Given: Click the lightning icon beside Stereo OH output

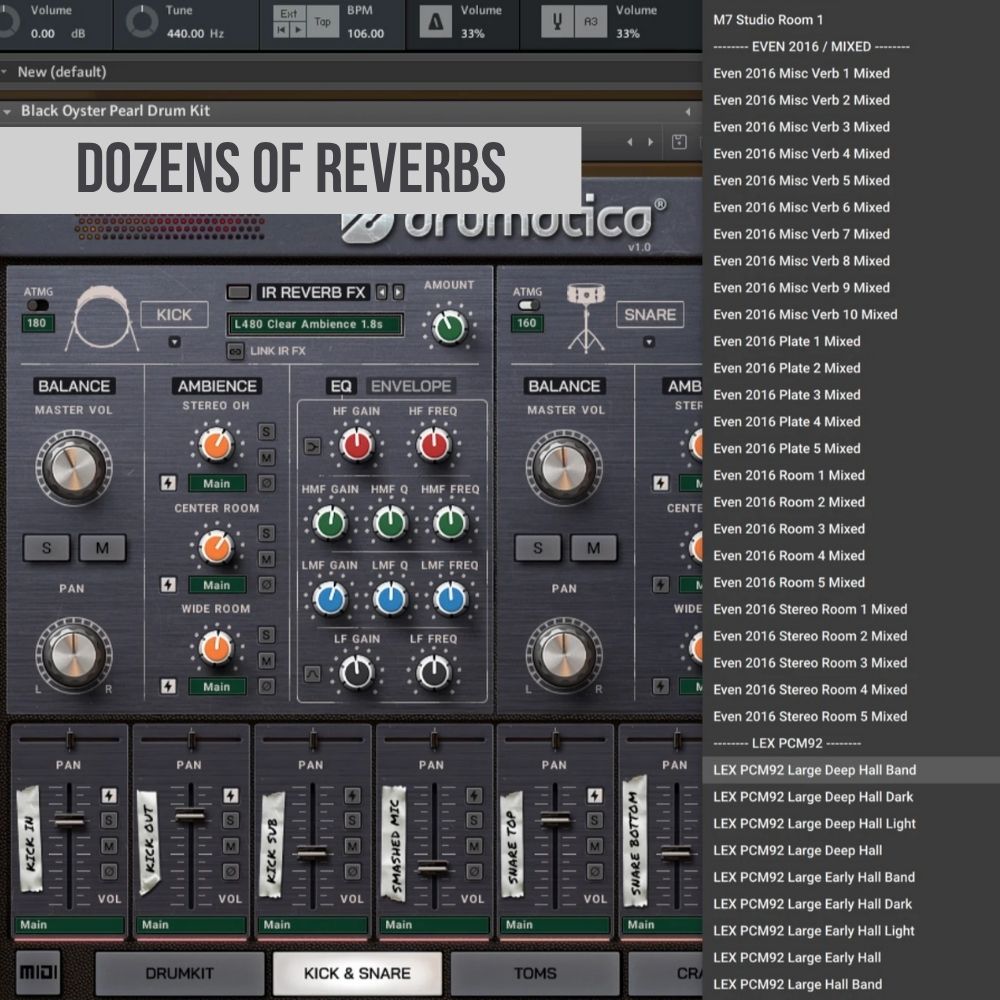Looking at the screenshot, I should (168, 484).
